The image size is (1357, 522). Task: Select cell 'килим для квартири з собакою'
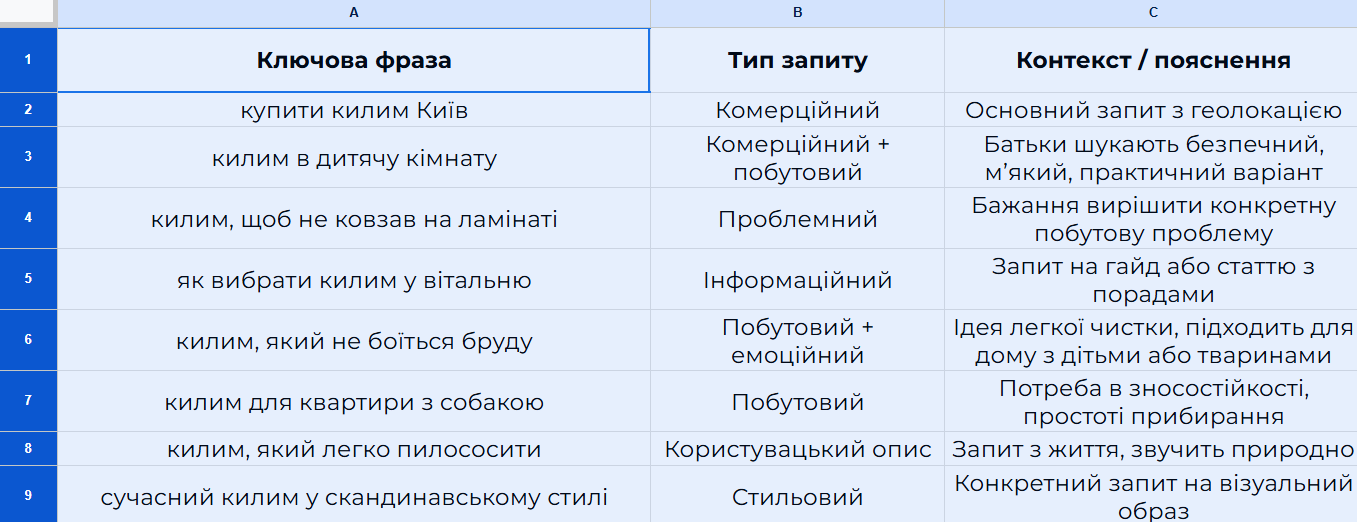point(354,402)
